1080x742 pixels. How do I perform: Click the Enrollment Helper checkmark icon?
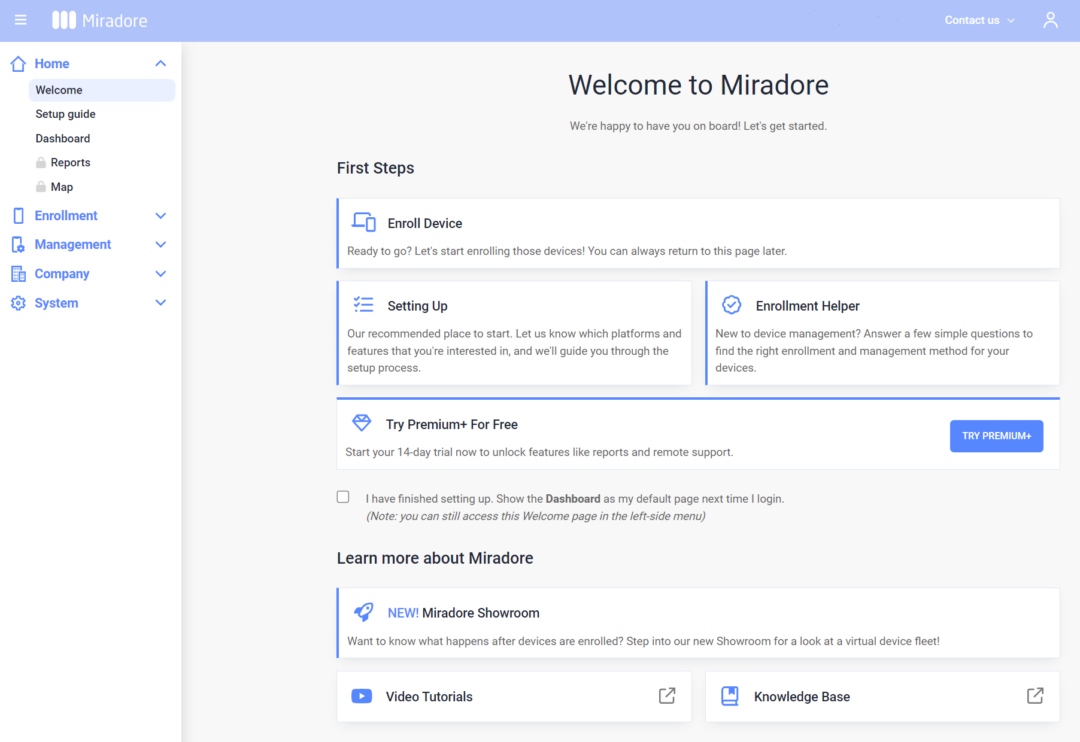[x=729, y=305]
